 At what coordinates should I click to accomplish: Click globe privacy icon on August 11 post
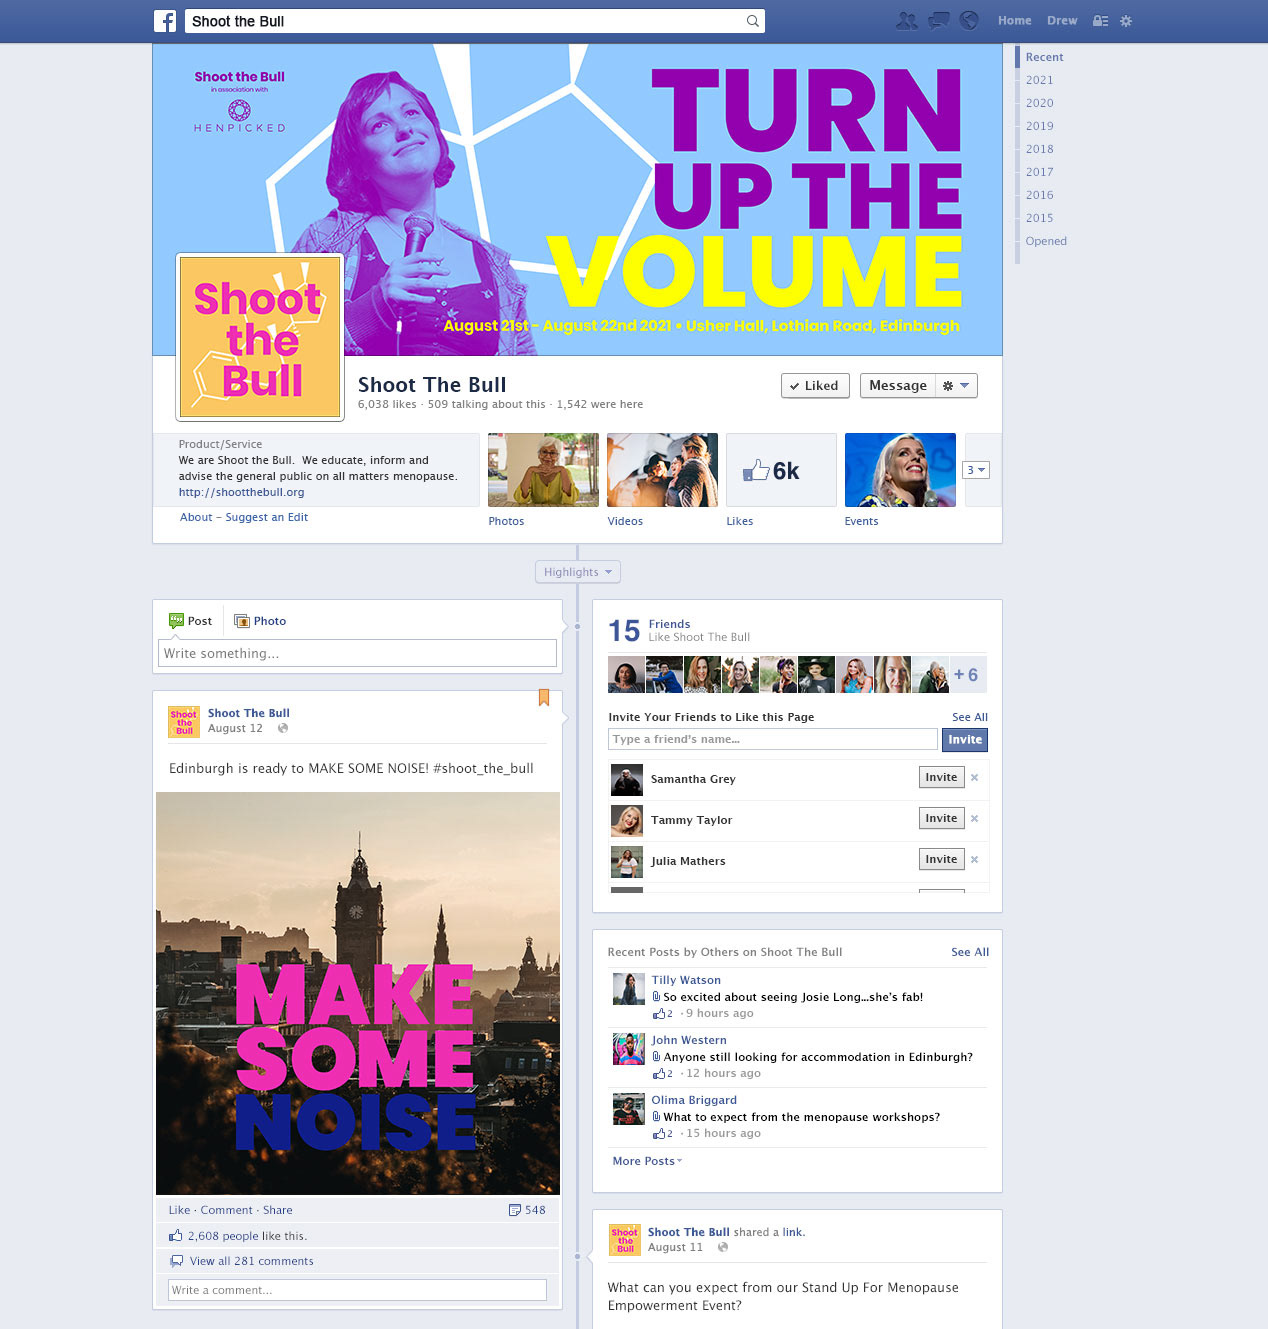point(723,1247)
